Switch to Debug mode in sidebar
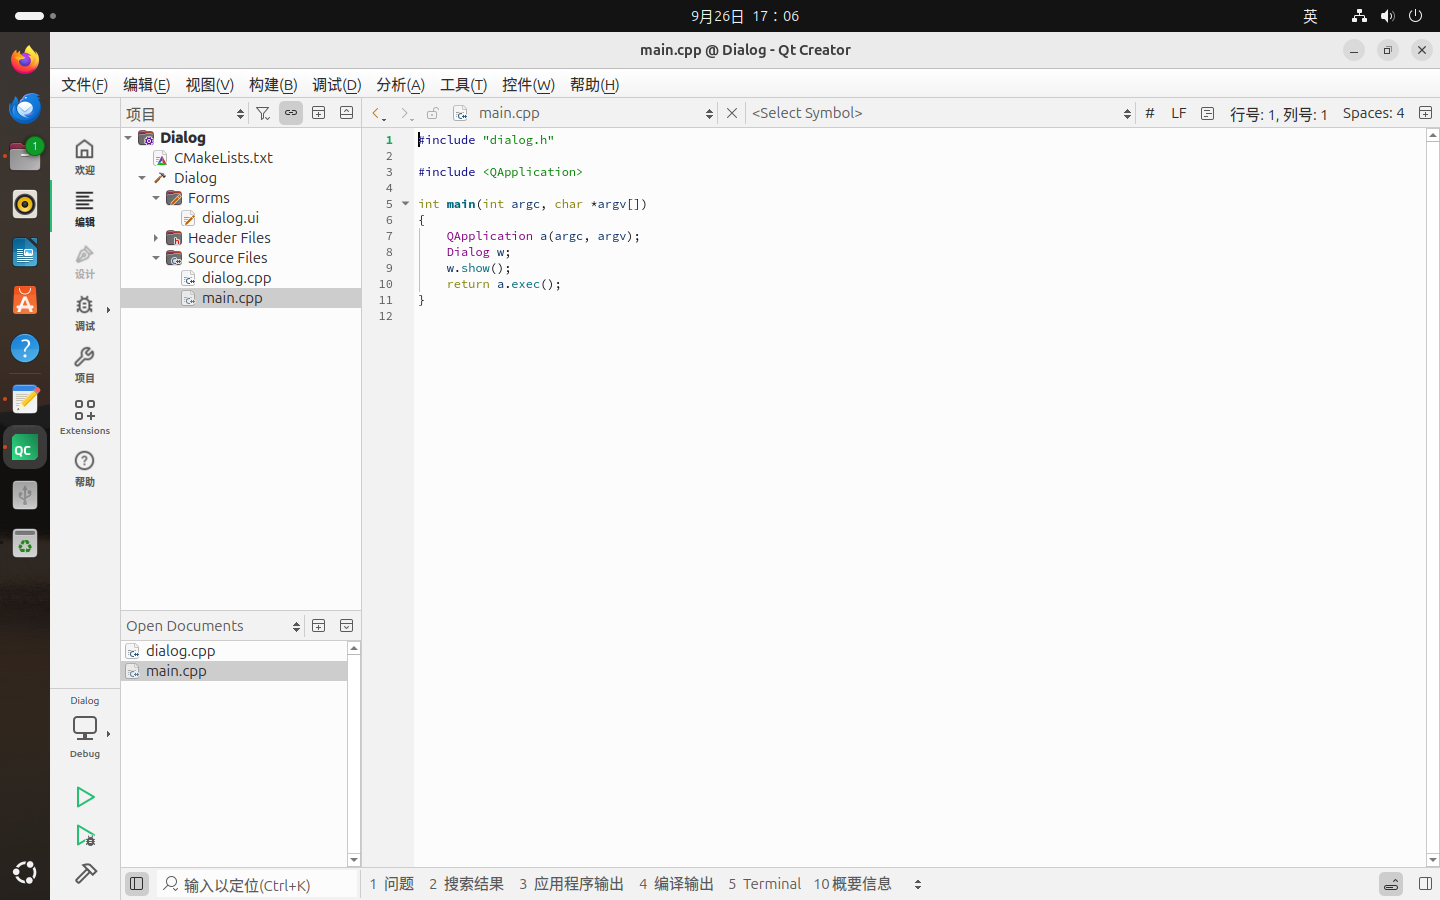Viewport: 1440px width, 900px height. 85,312
